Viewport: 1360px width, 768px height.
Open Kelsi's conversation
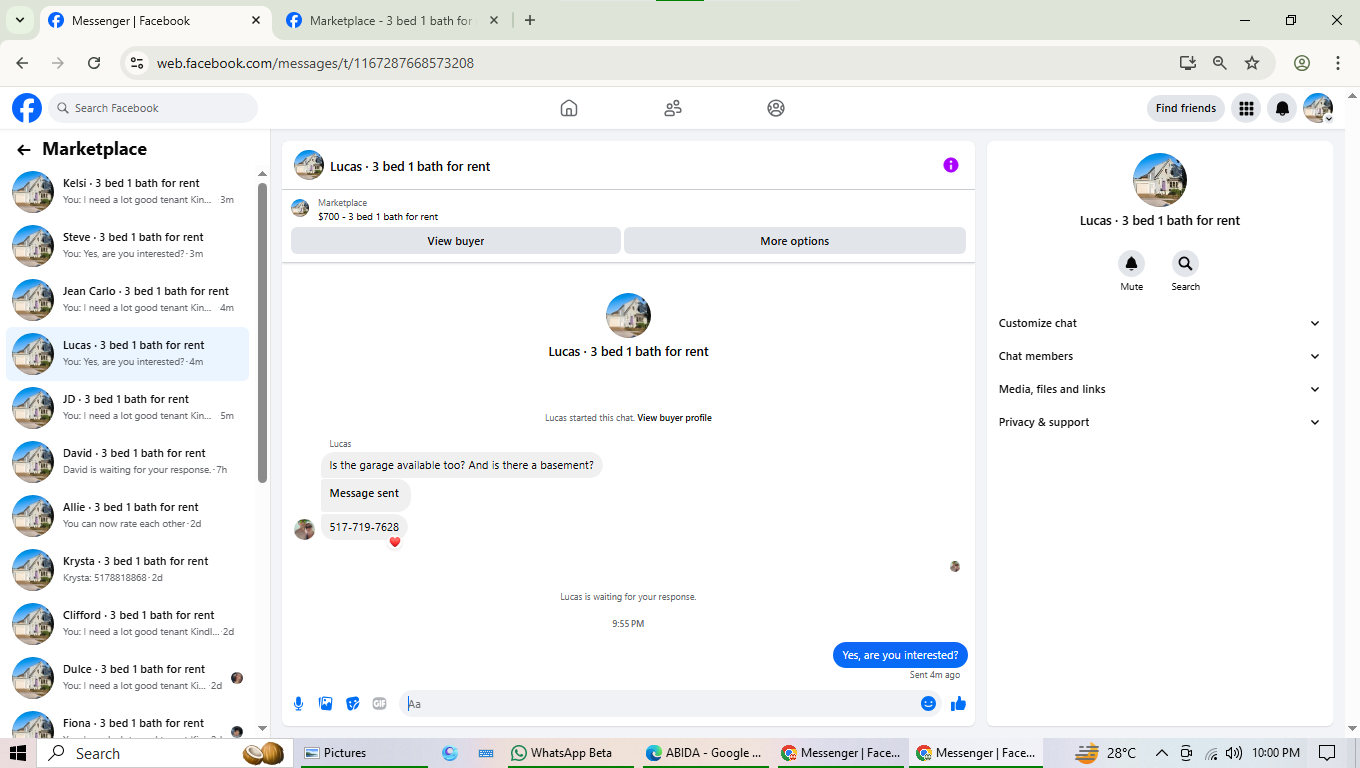tap(128, 191)
